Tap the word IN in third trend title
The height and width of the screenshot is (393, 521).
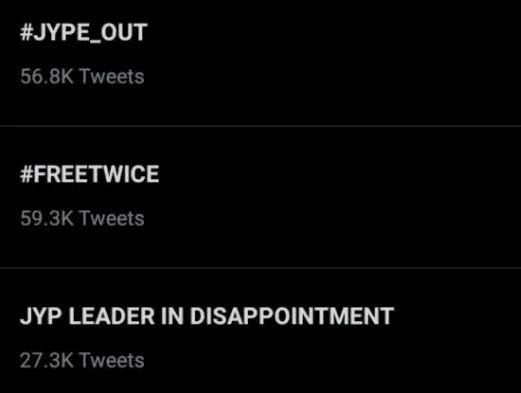(x=172, y=316)
